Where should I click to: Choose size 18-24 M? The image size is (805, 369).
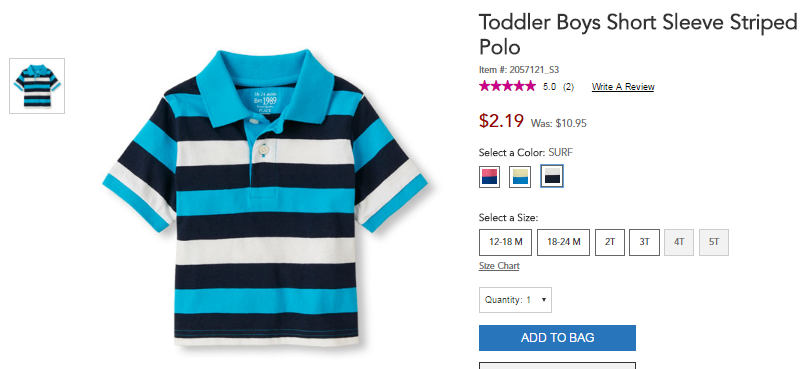pos(564,242)
